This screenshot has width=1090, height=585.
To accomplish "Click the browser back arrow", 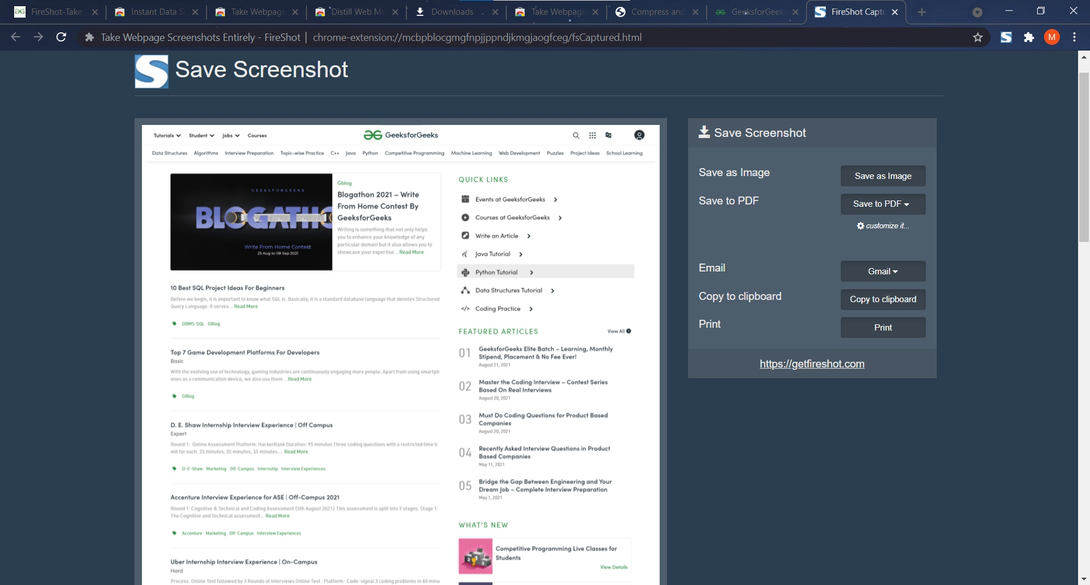I will pyautogui.click(x=15, y=37).
